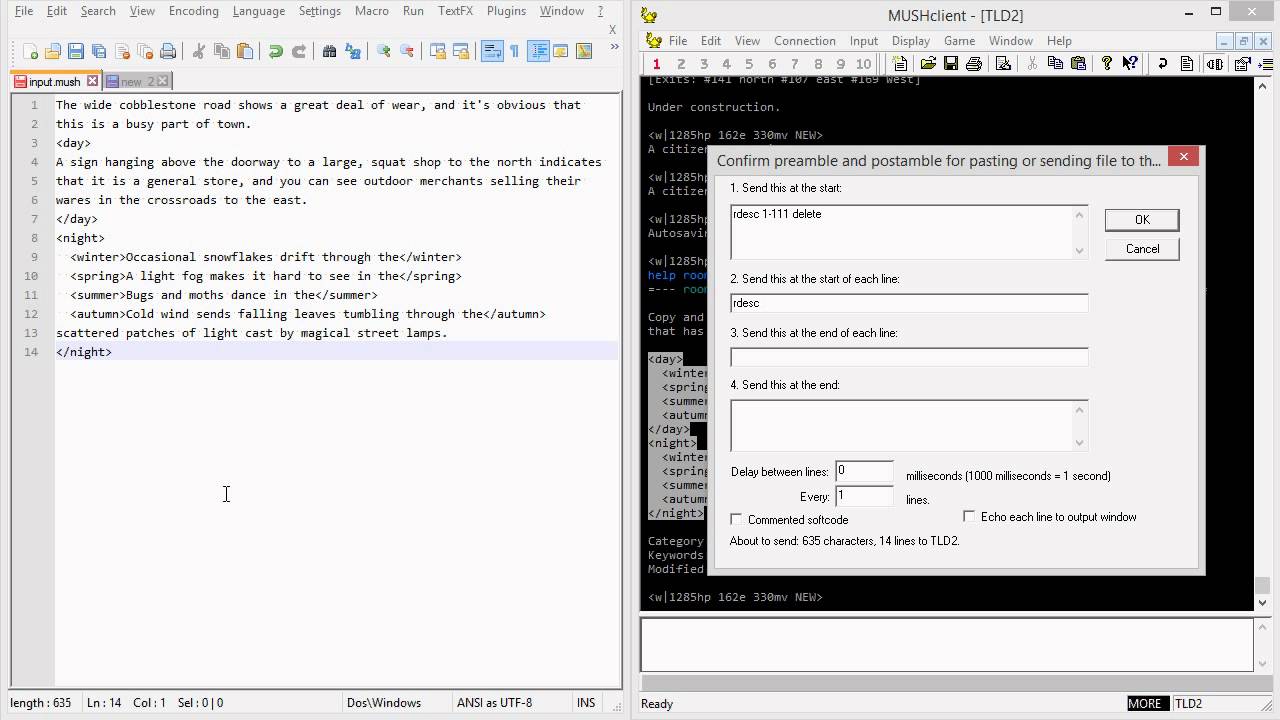Open Notepad++ Language menu
The image size is (1280, 720).
258,11
